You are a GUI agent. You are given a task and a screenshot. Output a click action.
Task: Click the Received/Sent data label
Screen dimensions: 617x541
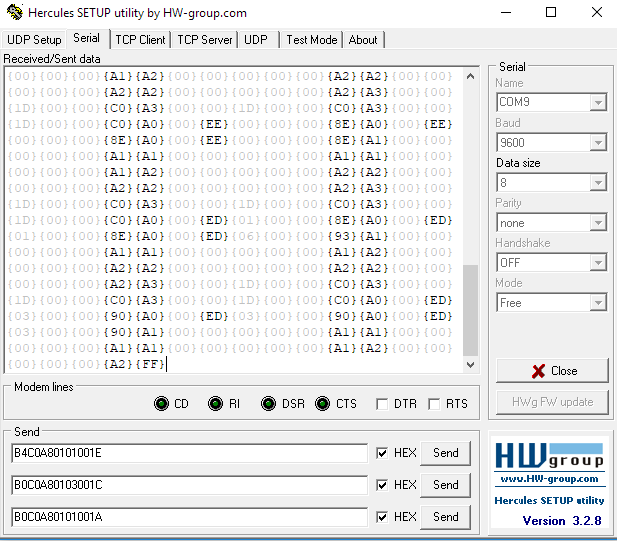[x=52, y=59]
